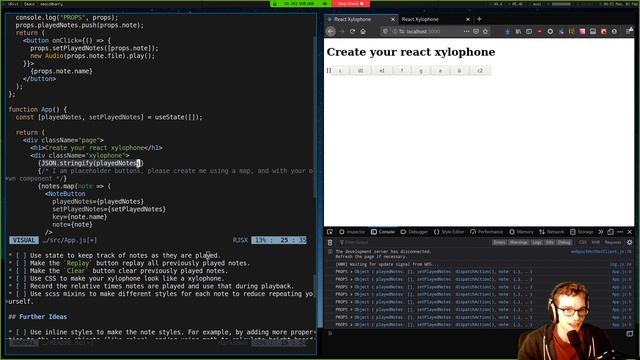
Task: Toggle the Info console filter
Action: pyautogui.click(x=550, y=242)
